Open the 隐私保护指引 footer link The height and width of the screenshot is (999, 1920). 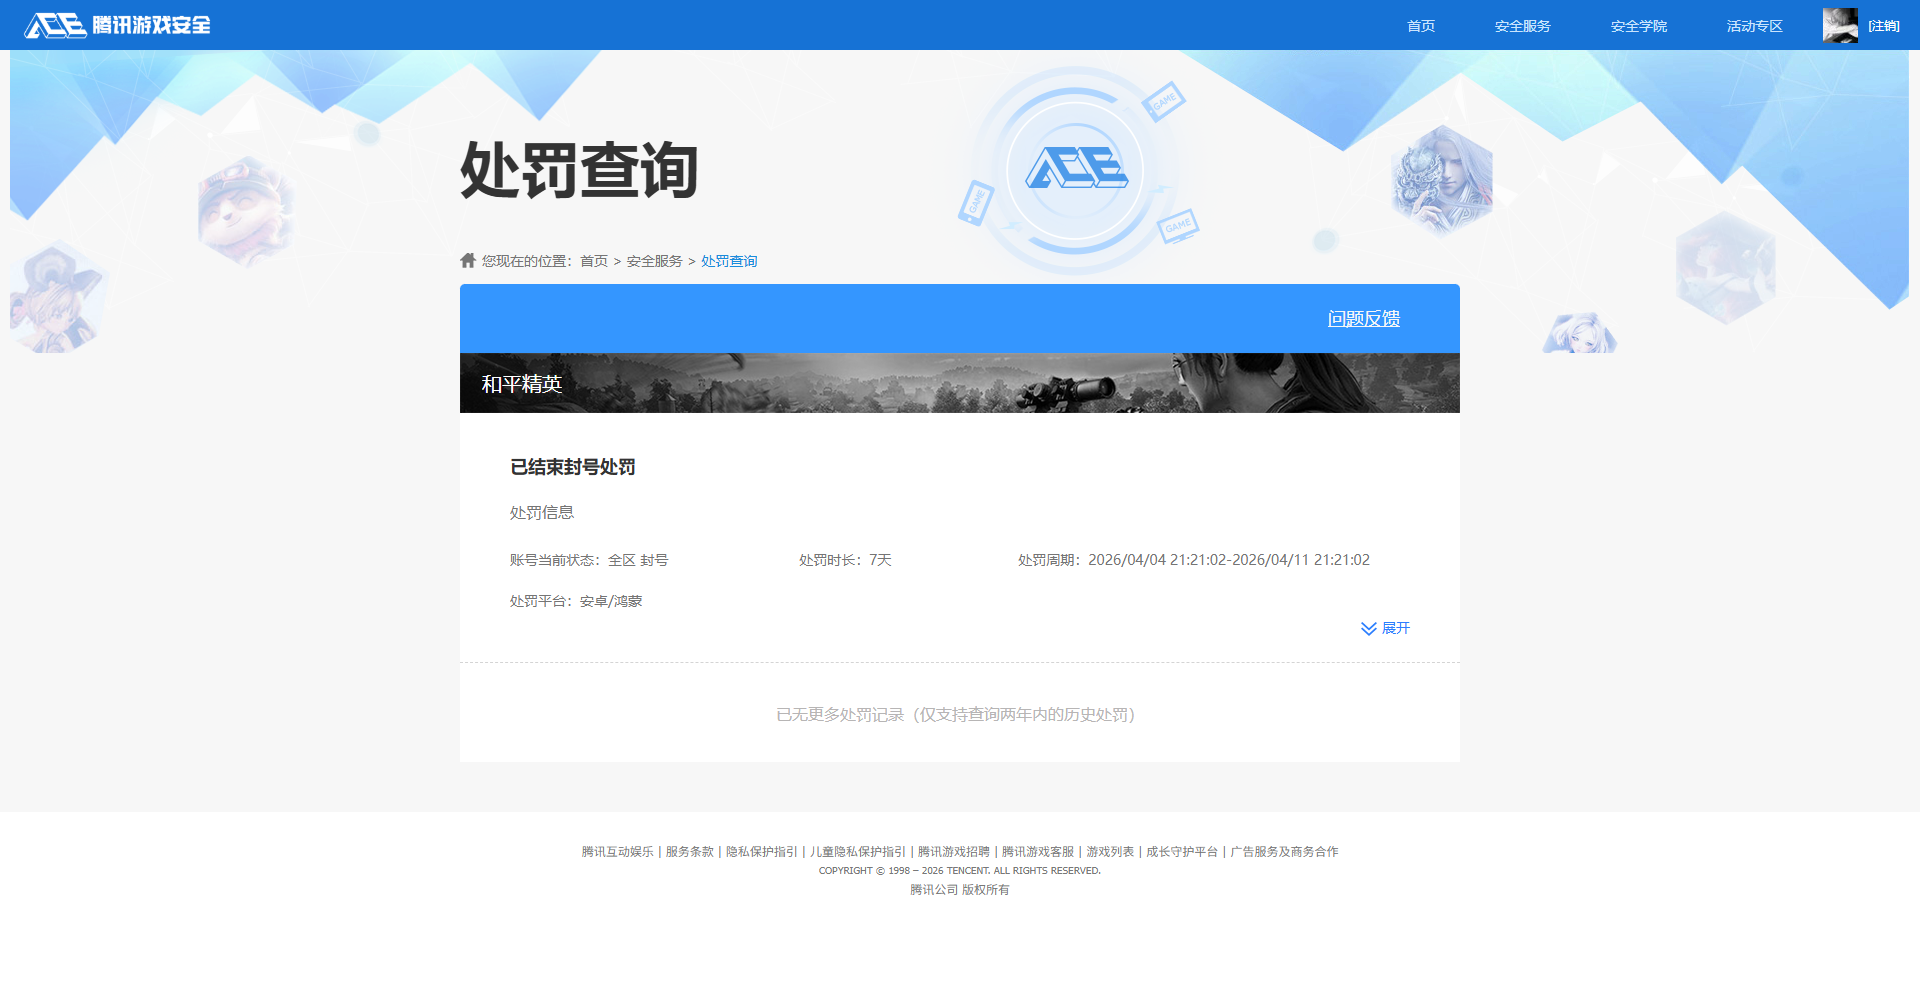[x=761, y=852]
